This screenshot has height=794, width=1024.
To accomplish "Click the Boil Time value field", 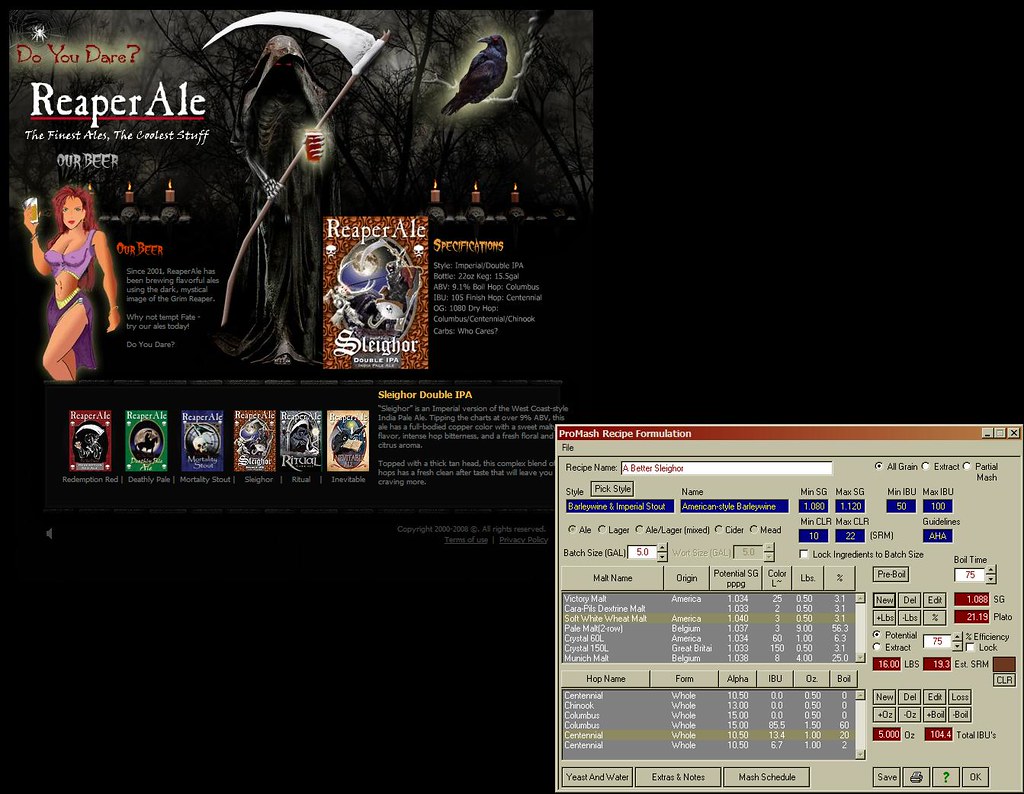I will point(970,575).
